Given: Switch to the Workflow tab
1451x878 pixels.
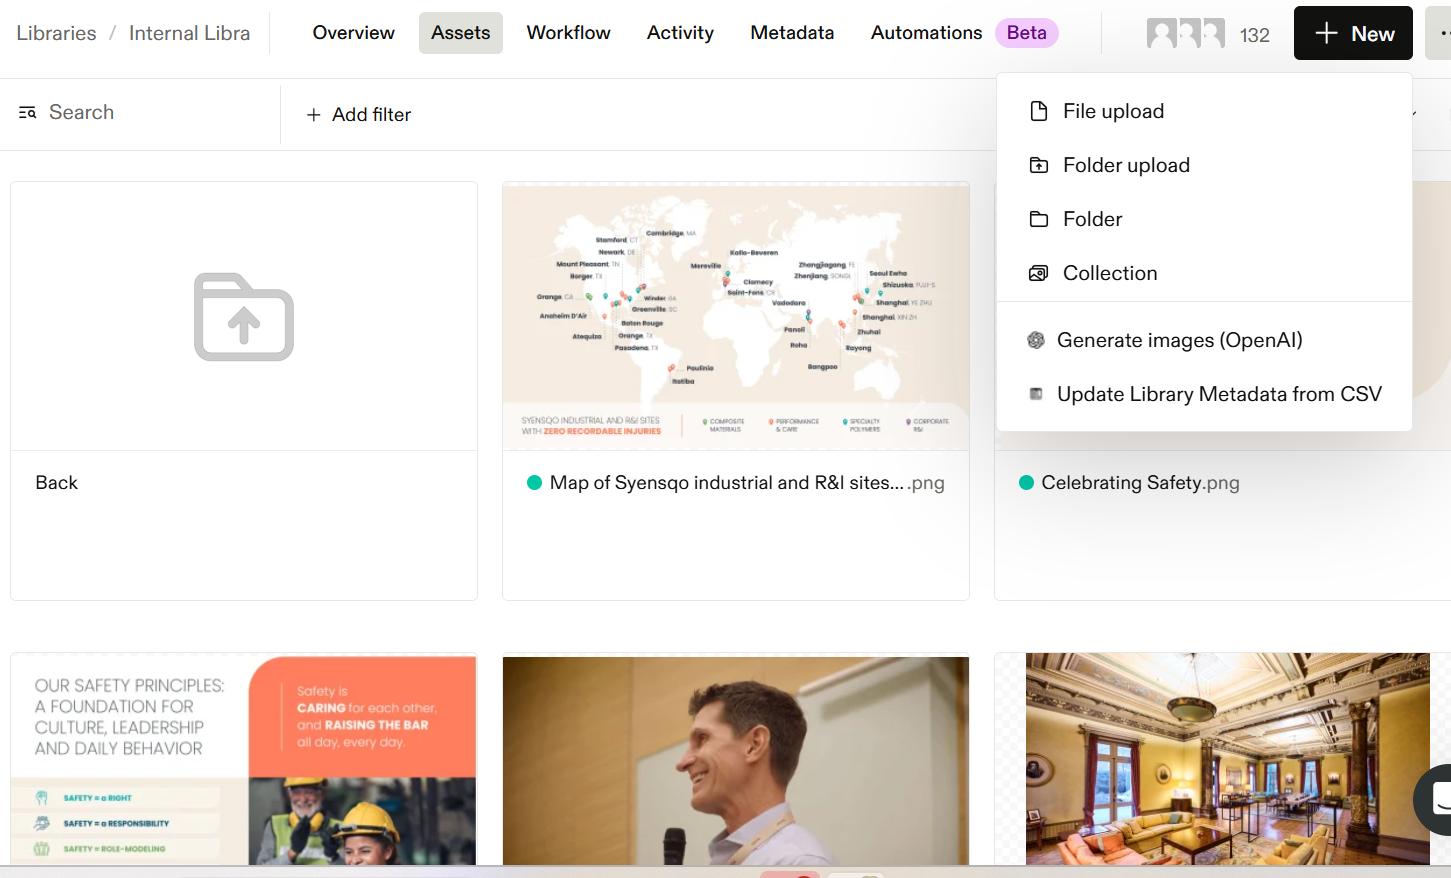Looking at the screenshot, I should coord(568,33).
